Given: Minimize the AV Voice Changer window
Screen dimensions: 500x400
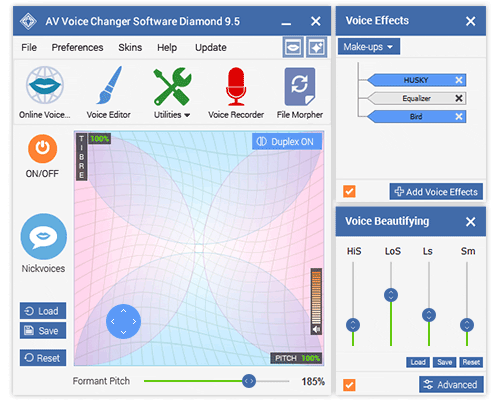Looking at the screenshot, I should 286,23.
